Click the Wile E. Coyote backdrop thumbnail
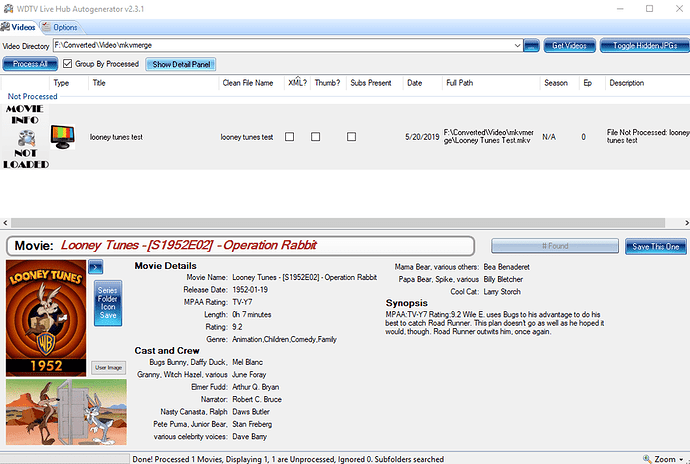 tap(66, 412)
